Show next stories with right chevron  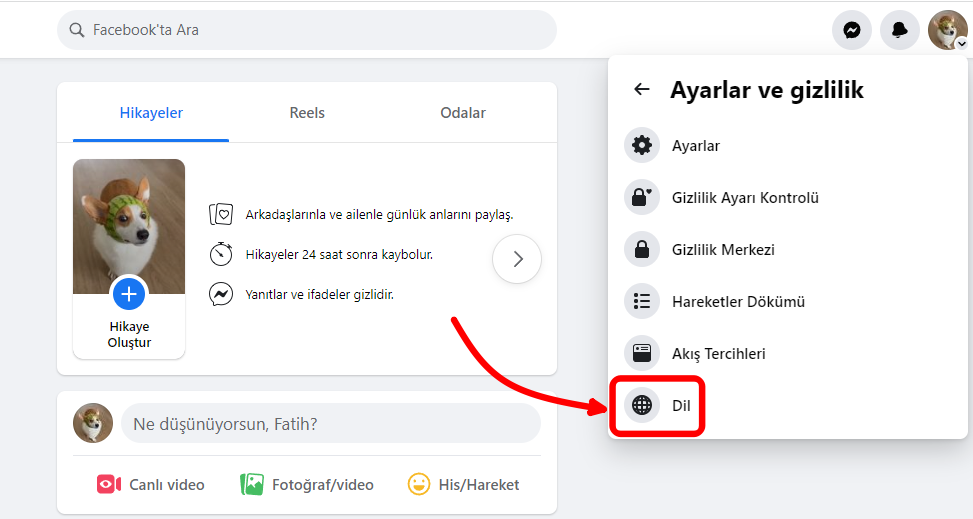517,260
